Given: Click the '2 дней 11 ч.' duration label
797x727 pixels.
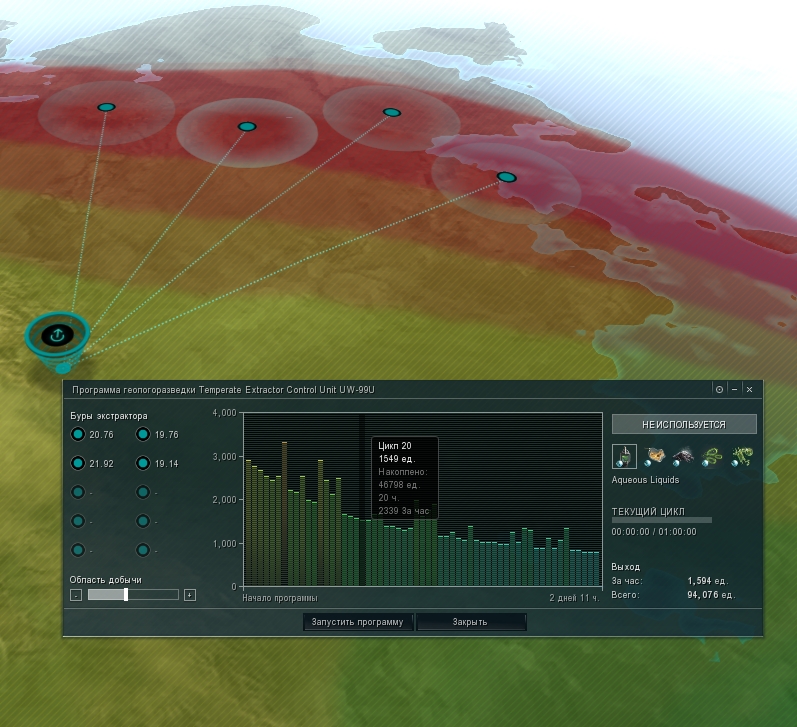Looking at the screenshot, I should (x=574, y=598).
